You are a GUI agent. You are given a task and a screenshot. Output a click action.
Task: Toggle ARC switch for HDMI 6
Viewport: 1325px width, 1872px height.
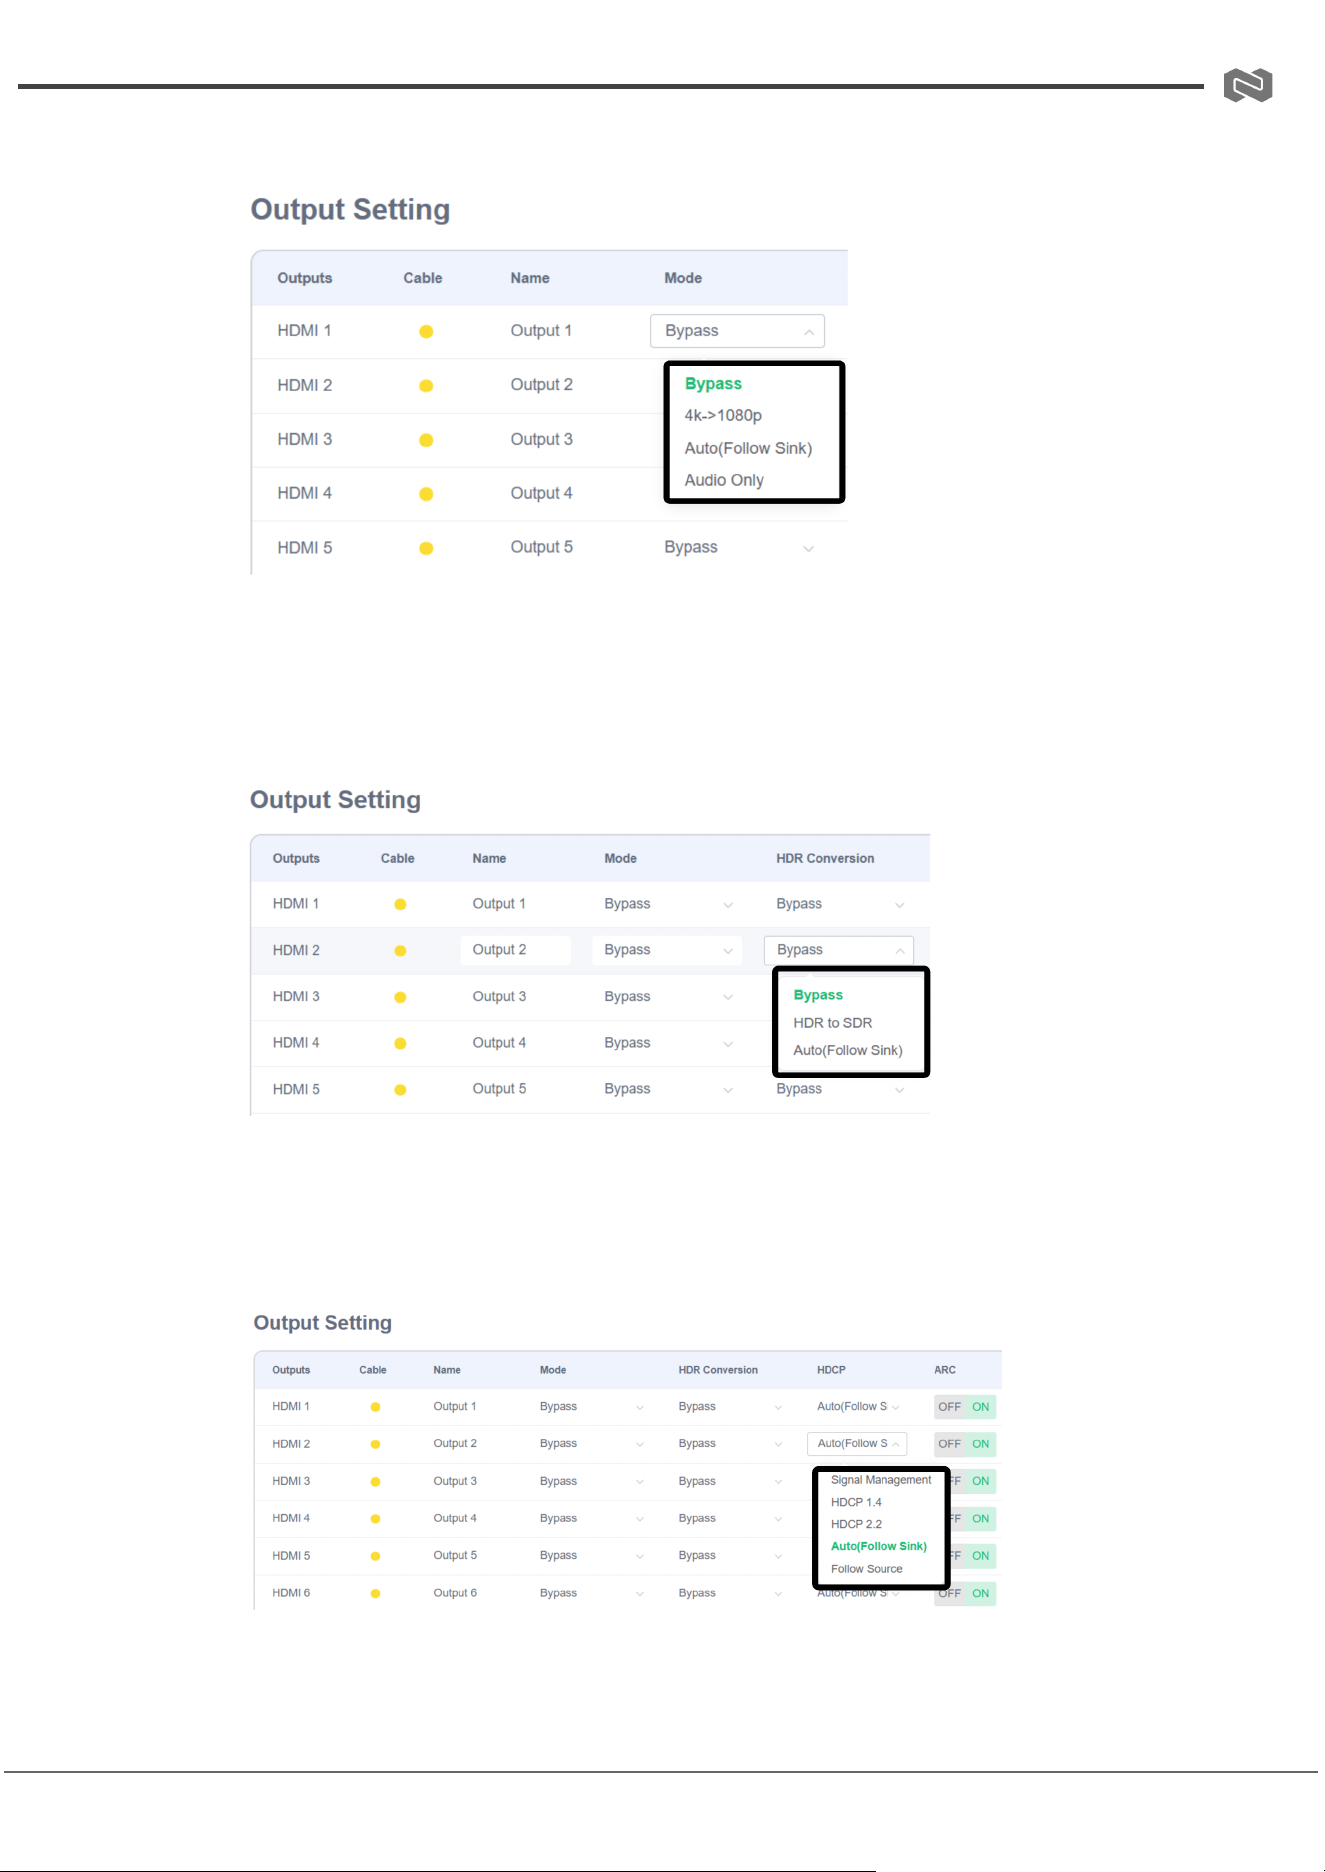click(965, 1594)
